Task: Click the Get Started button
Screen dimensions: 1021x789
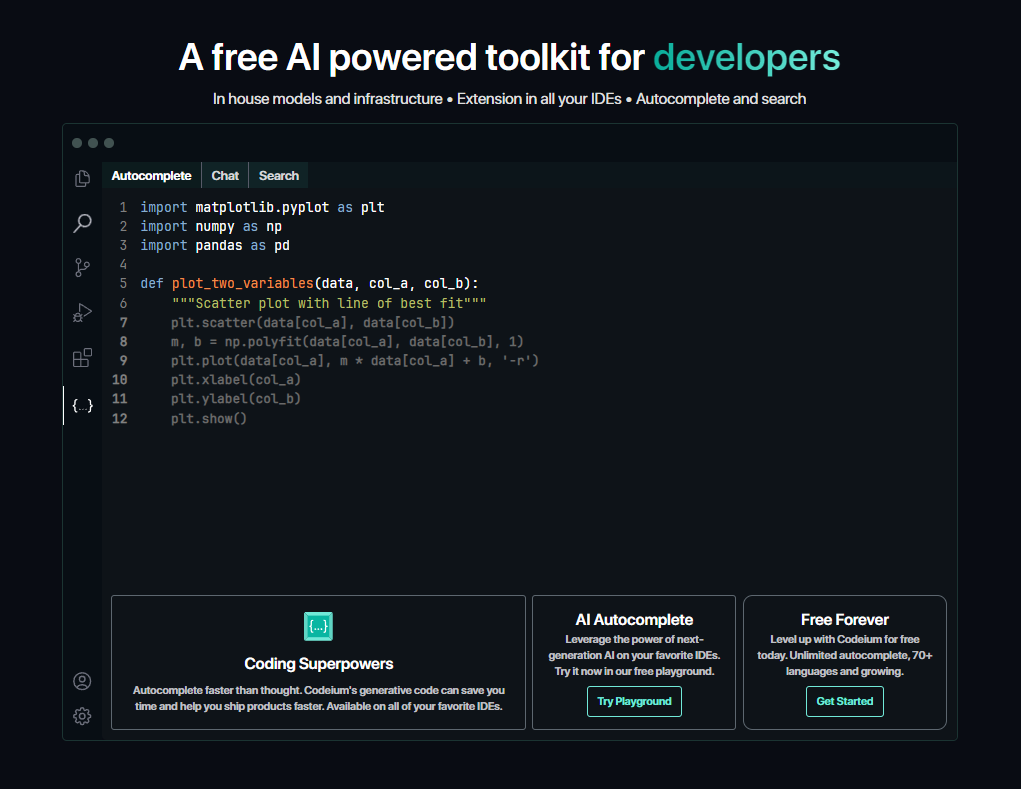Action: click(x=845, y=701)
